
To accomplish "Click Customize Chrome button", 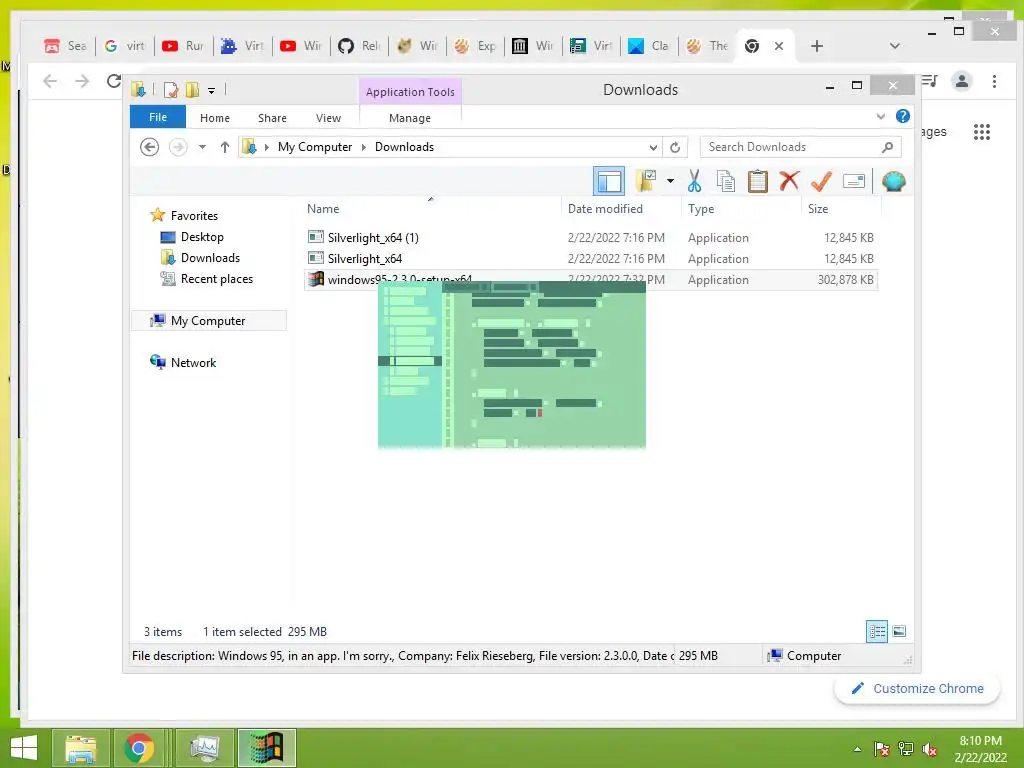I will point(917,688).
